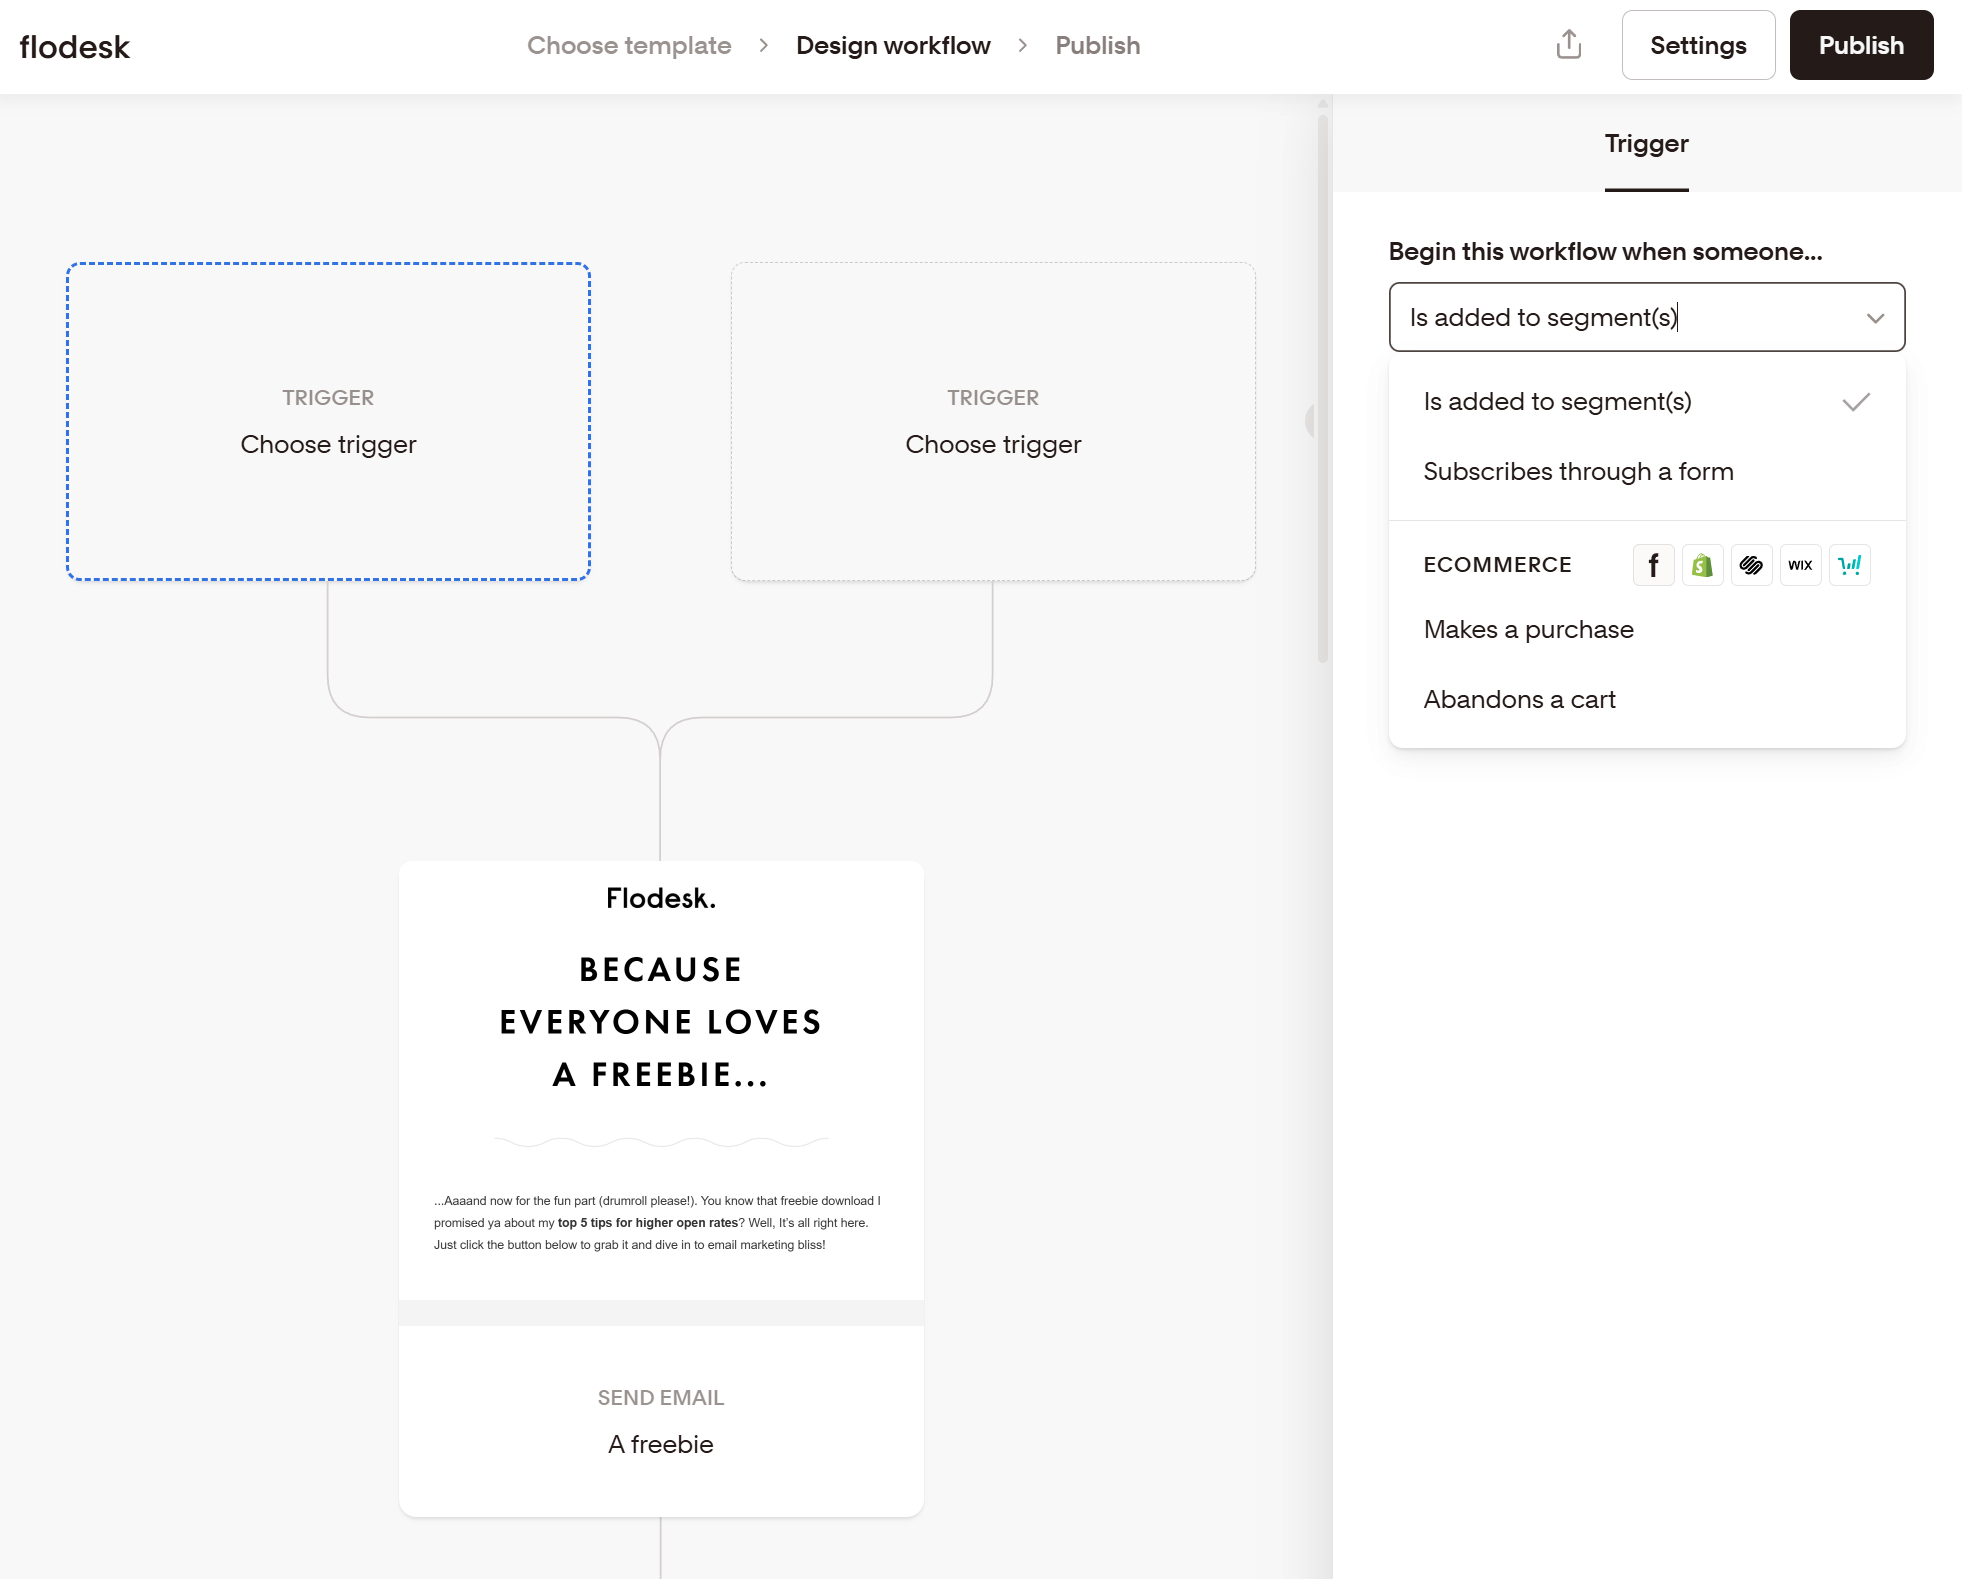The image size is (1979, 1579).
Task: Click the checkmark next to selected segment option
Action: 1855,402
